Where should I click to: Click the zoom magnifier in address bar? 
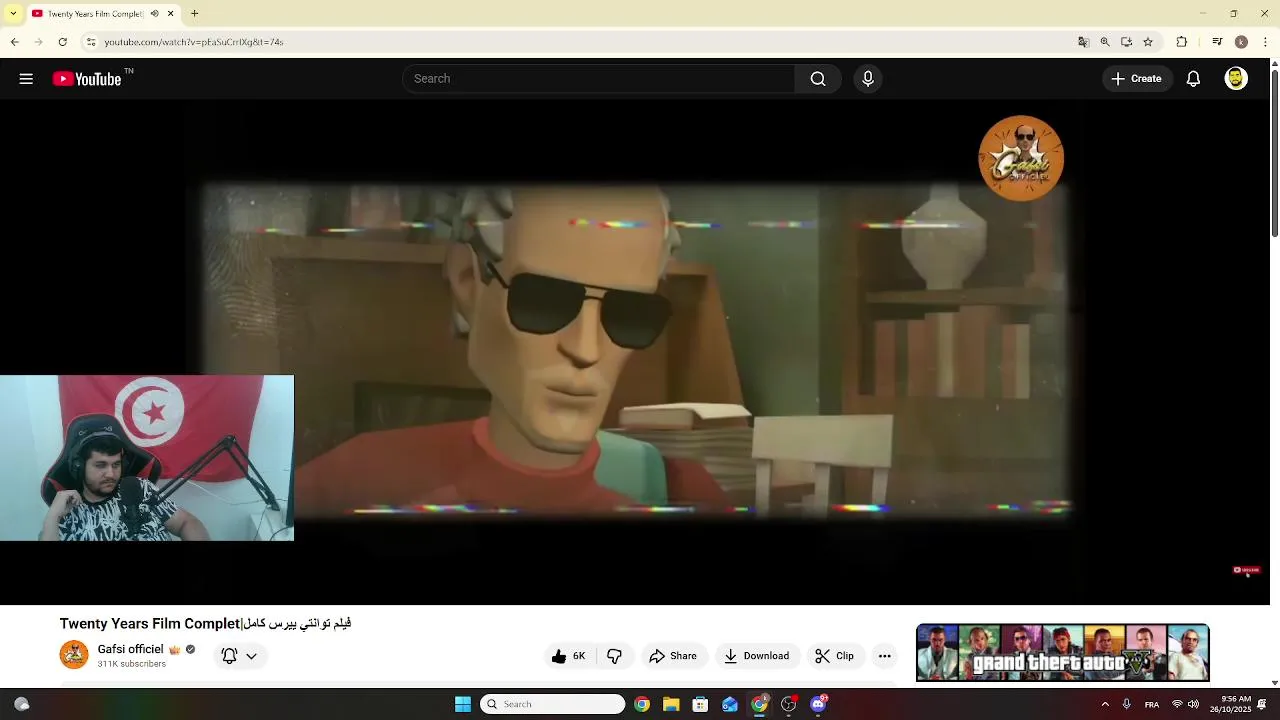1105,42
